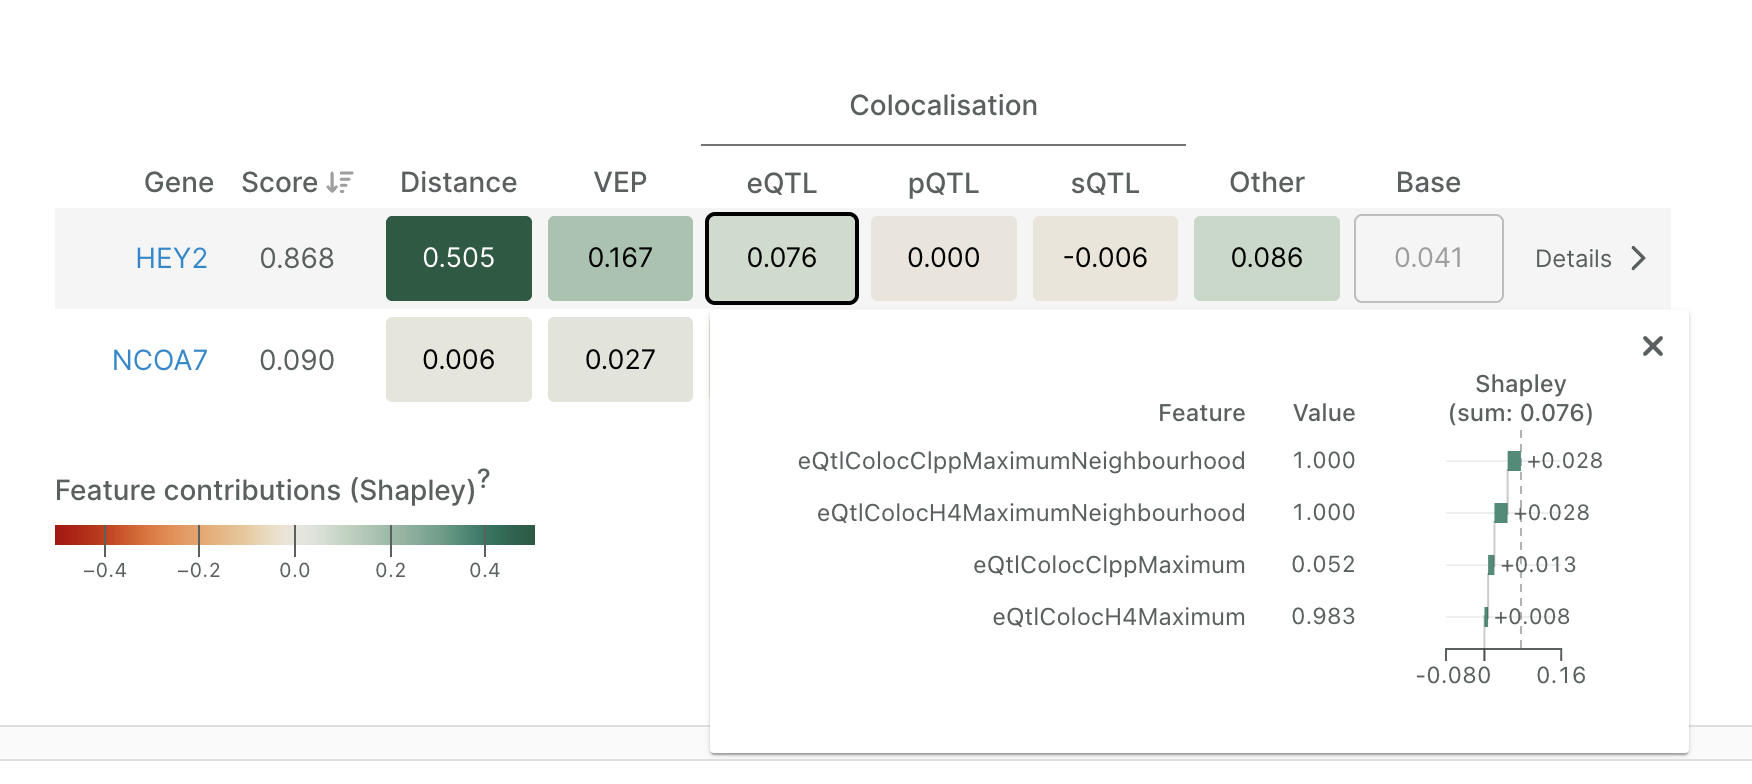Click the HEY2 pQTL cell 0.000
The height and width of the screenshot is (784, 1752).
coord(943,258)
